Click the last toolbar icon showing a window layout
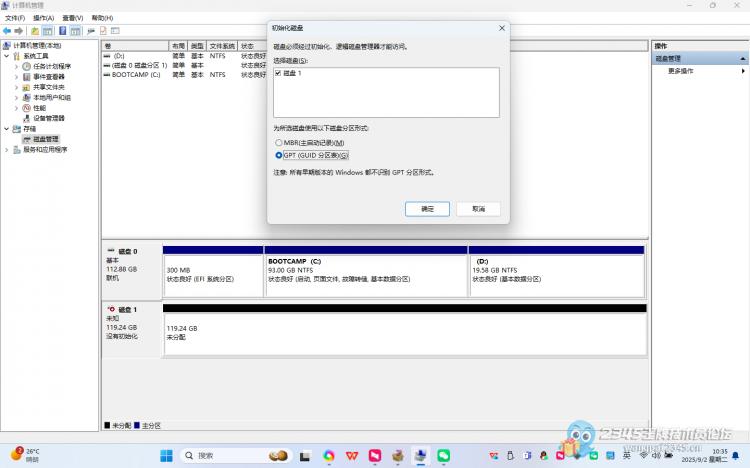The image size is (750, 468). (x=115, y=31)
